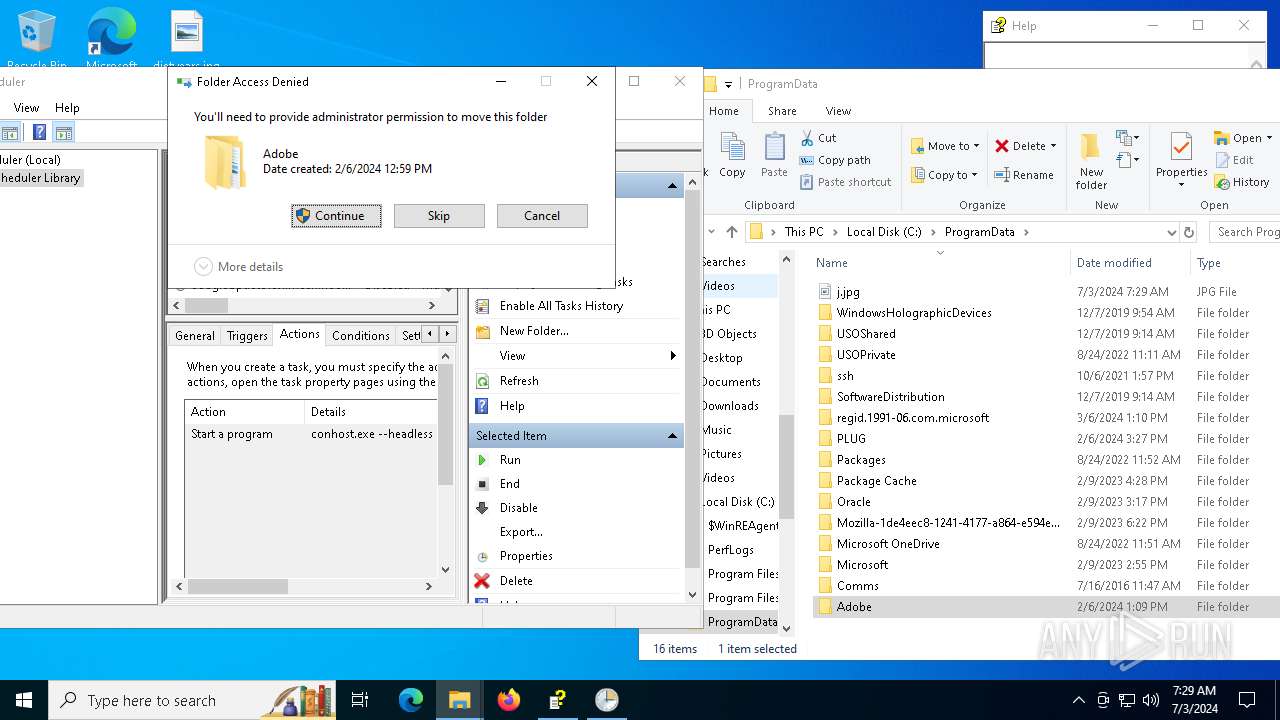Click taskbar search box
The image size is (1280, 720).
[x=192, y=700]
